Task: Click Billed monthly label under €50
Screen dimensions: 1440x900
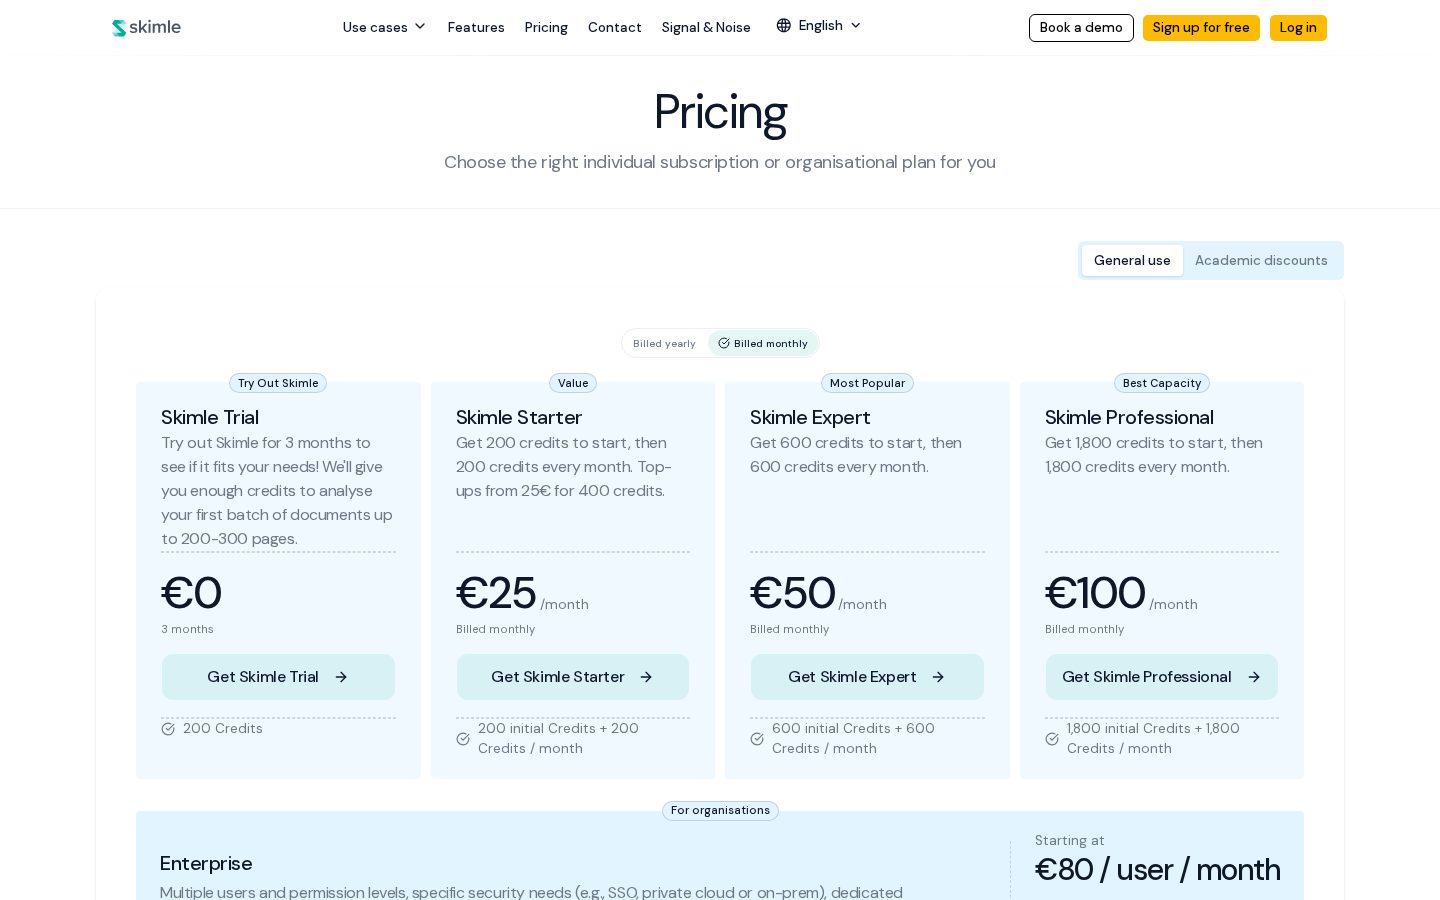Action: pos(789,630)
